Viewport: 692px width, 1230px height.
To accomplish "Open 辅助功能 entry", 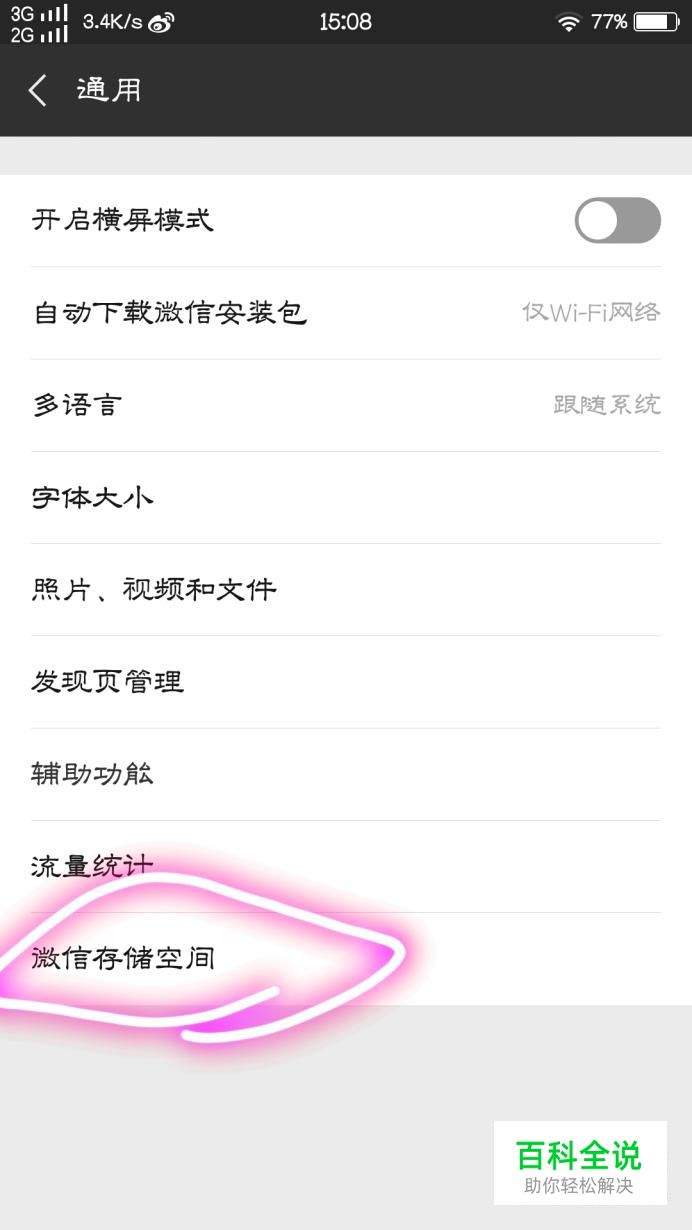I will pyautogui.click(x=346, y=774).
